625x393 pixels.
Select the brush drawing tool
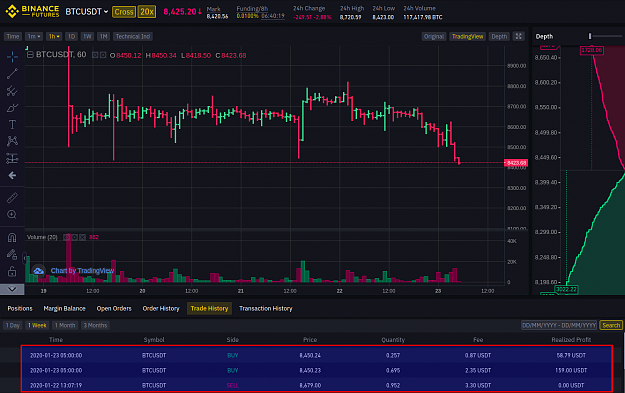[12, 108]
